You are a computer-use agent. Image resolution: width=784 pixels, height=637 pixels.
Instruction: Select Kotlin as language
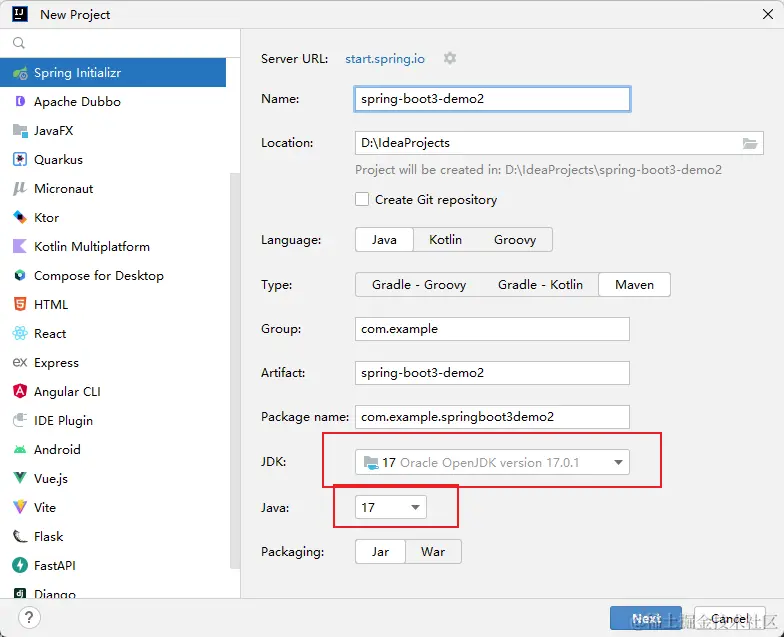coord(445,240)
